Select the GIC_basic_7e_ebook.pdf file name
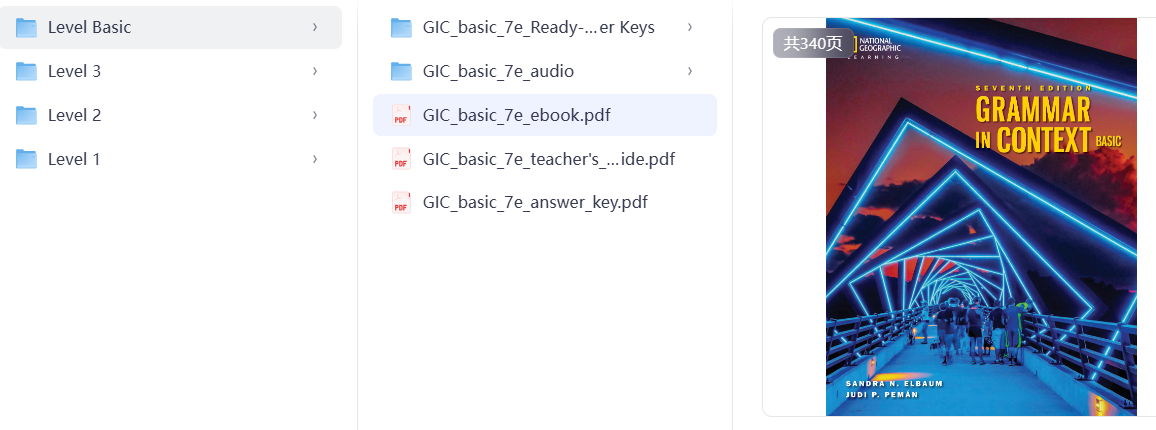The height and width of the screenshot is (430, 1156). click(x=516, y=115)
